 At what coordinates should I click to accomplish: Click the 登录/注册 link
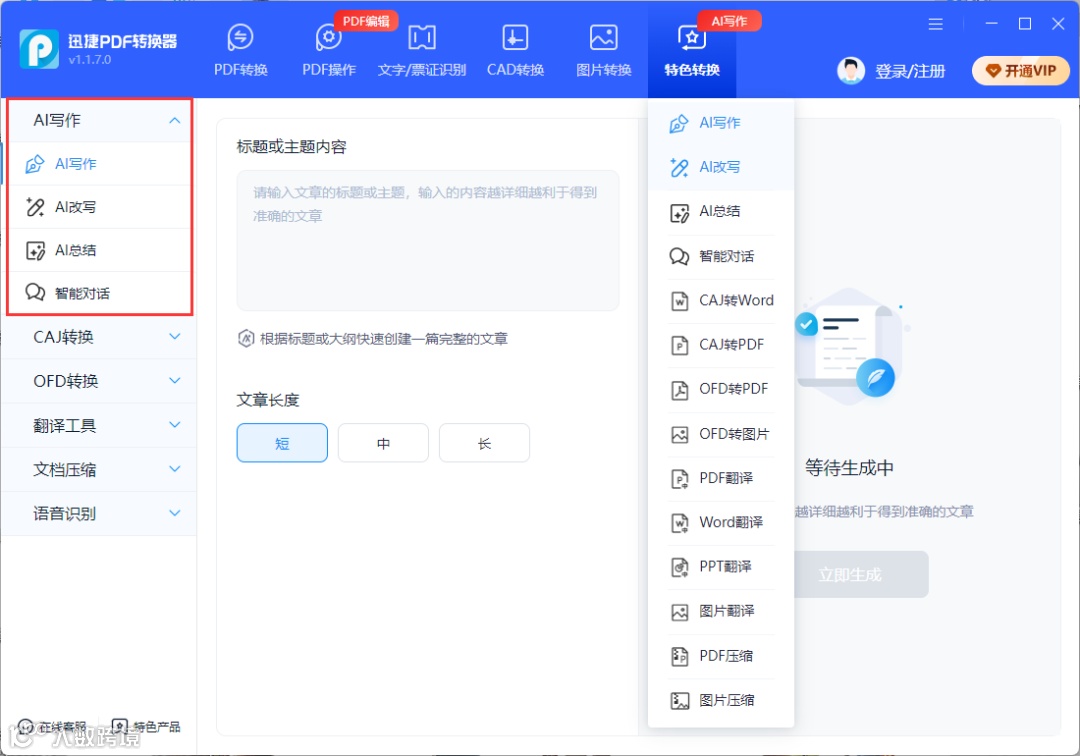point(910,71)
